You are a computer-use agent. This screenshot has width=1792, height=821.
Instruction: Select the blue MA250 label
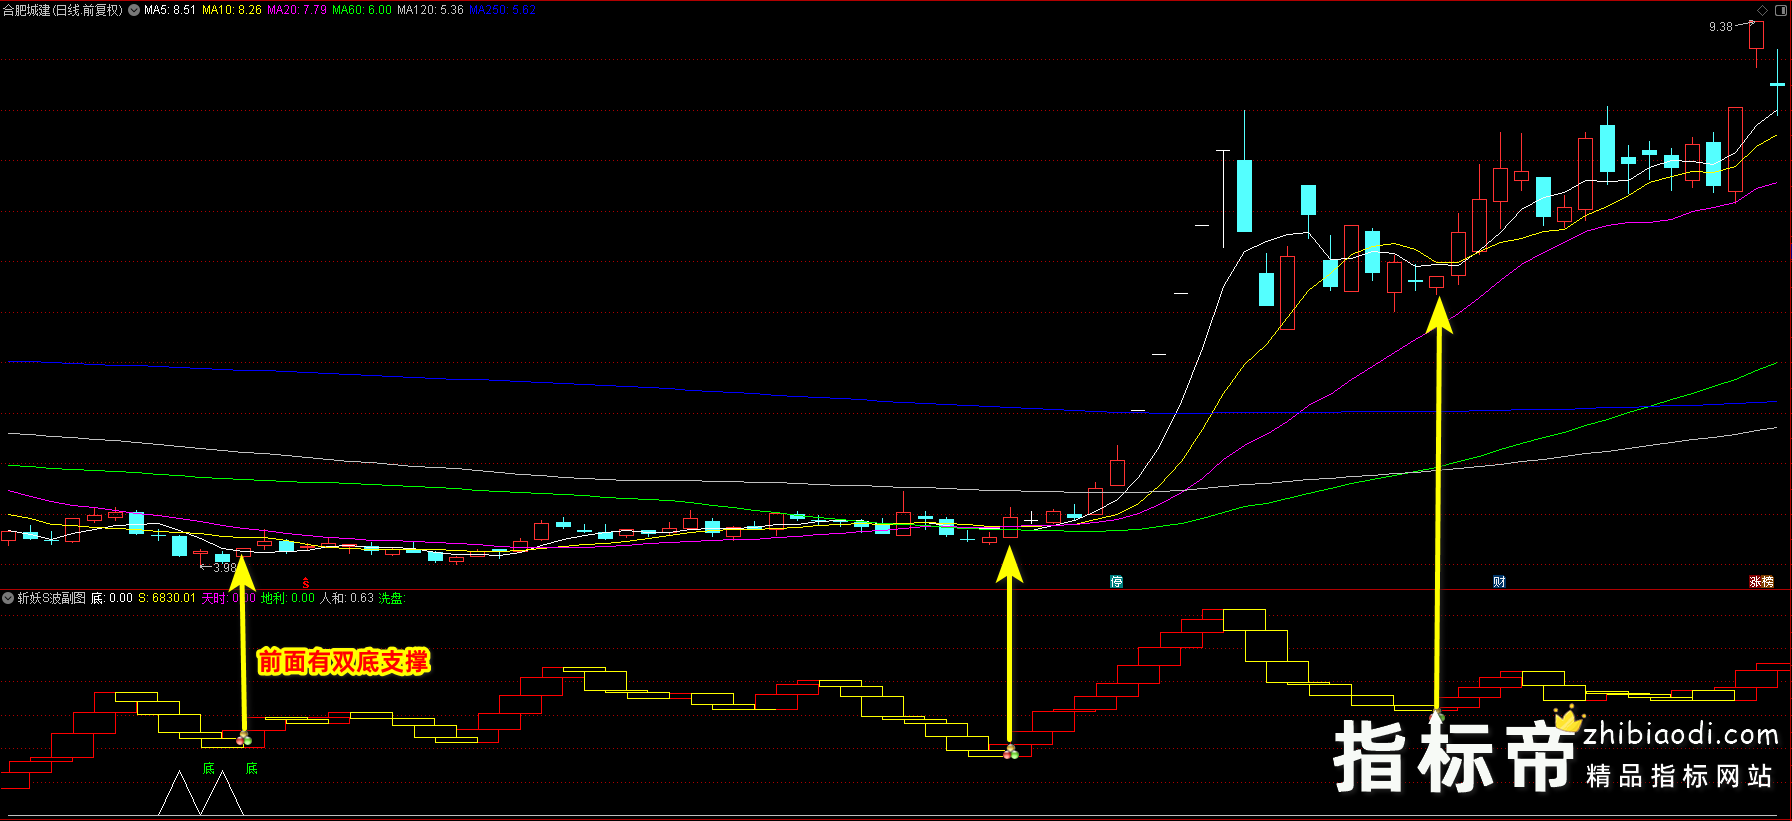click(x=503, y=10)
